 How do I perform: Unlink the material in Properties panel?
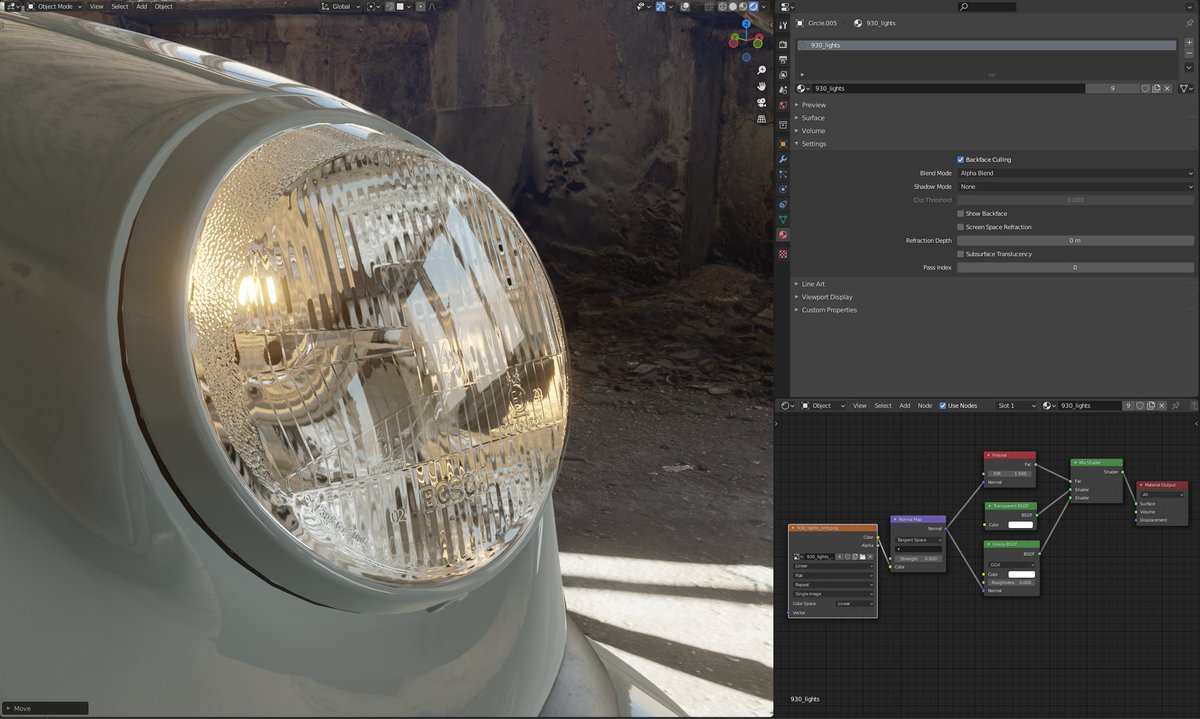(1167, 89)
